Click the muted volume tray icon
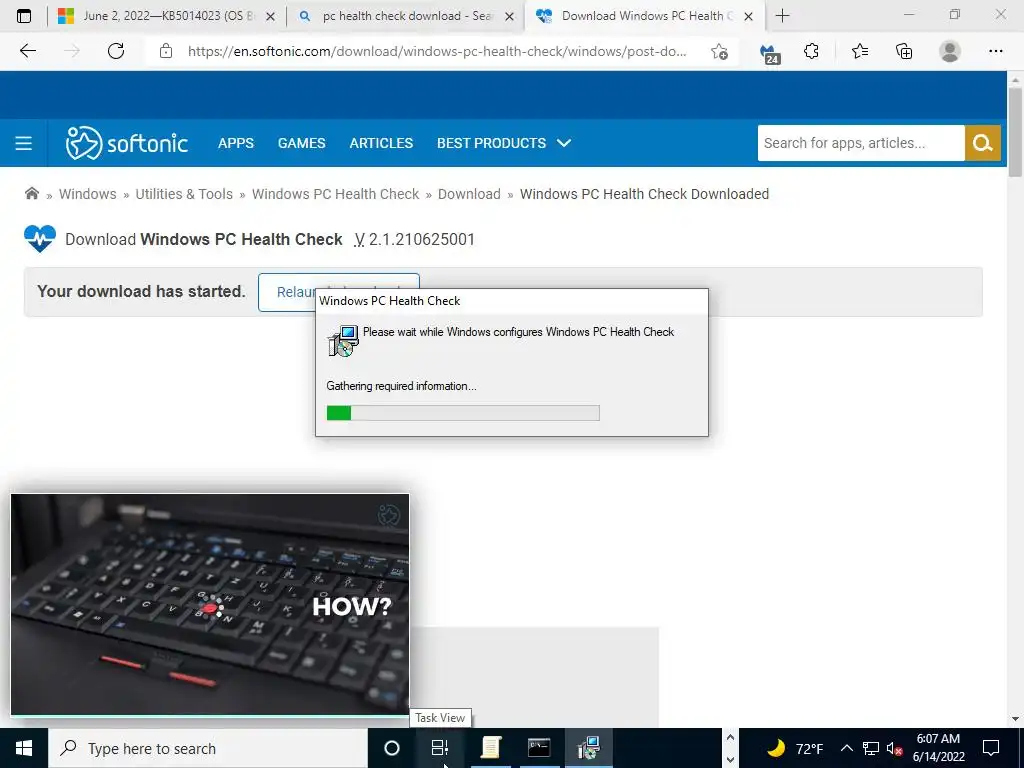This screenshot has height=768, width=1024. (x=894, y=748)
